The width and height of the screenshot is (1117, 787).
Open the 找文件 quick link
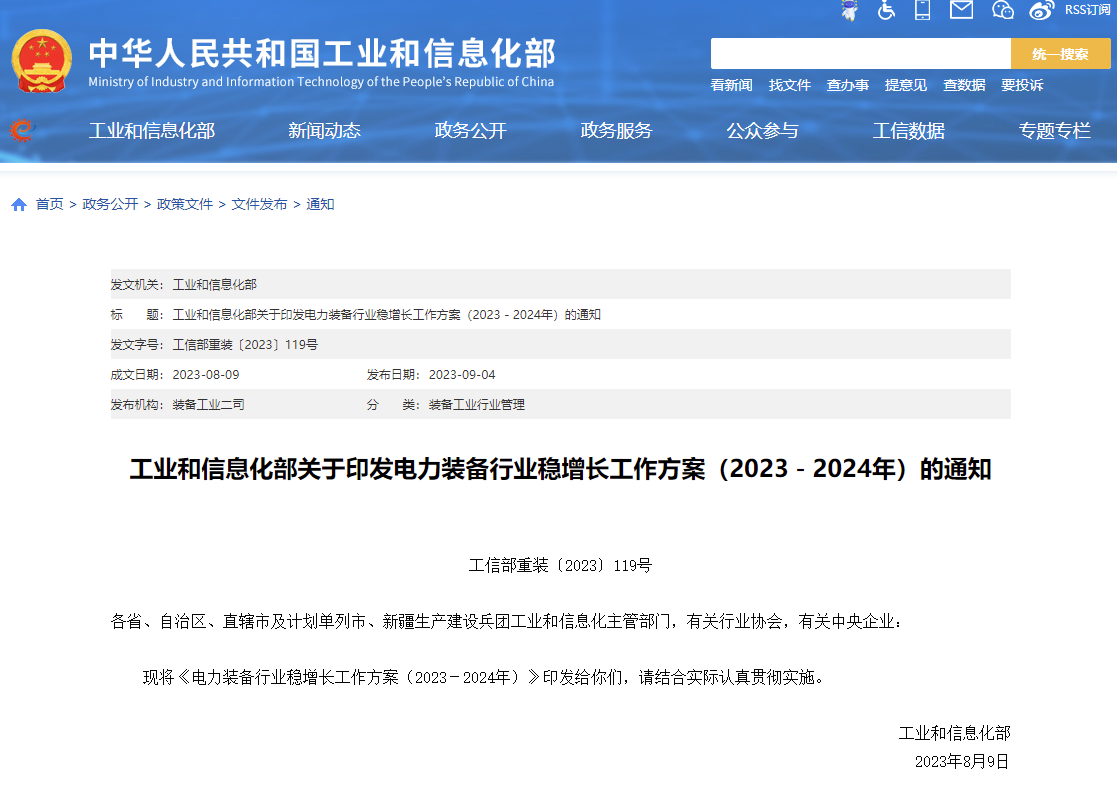click(x=790, y=85)
